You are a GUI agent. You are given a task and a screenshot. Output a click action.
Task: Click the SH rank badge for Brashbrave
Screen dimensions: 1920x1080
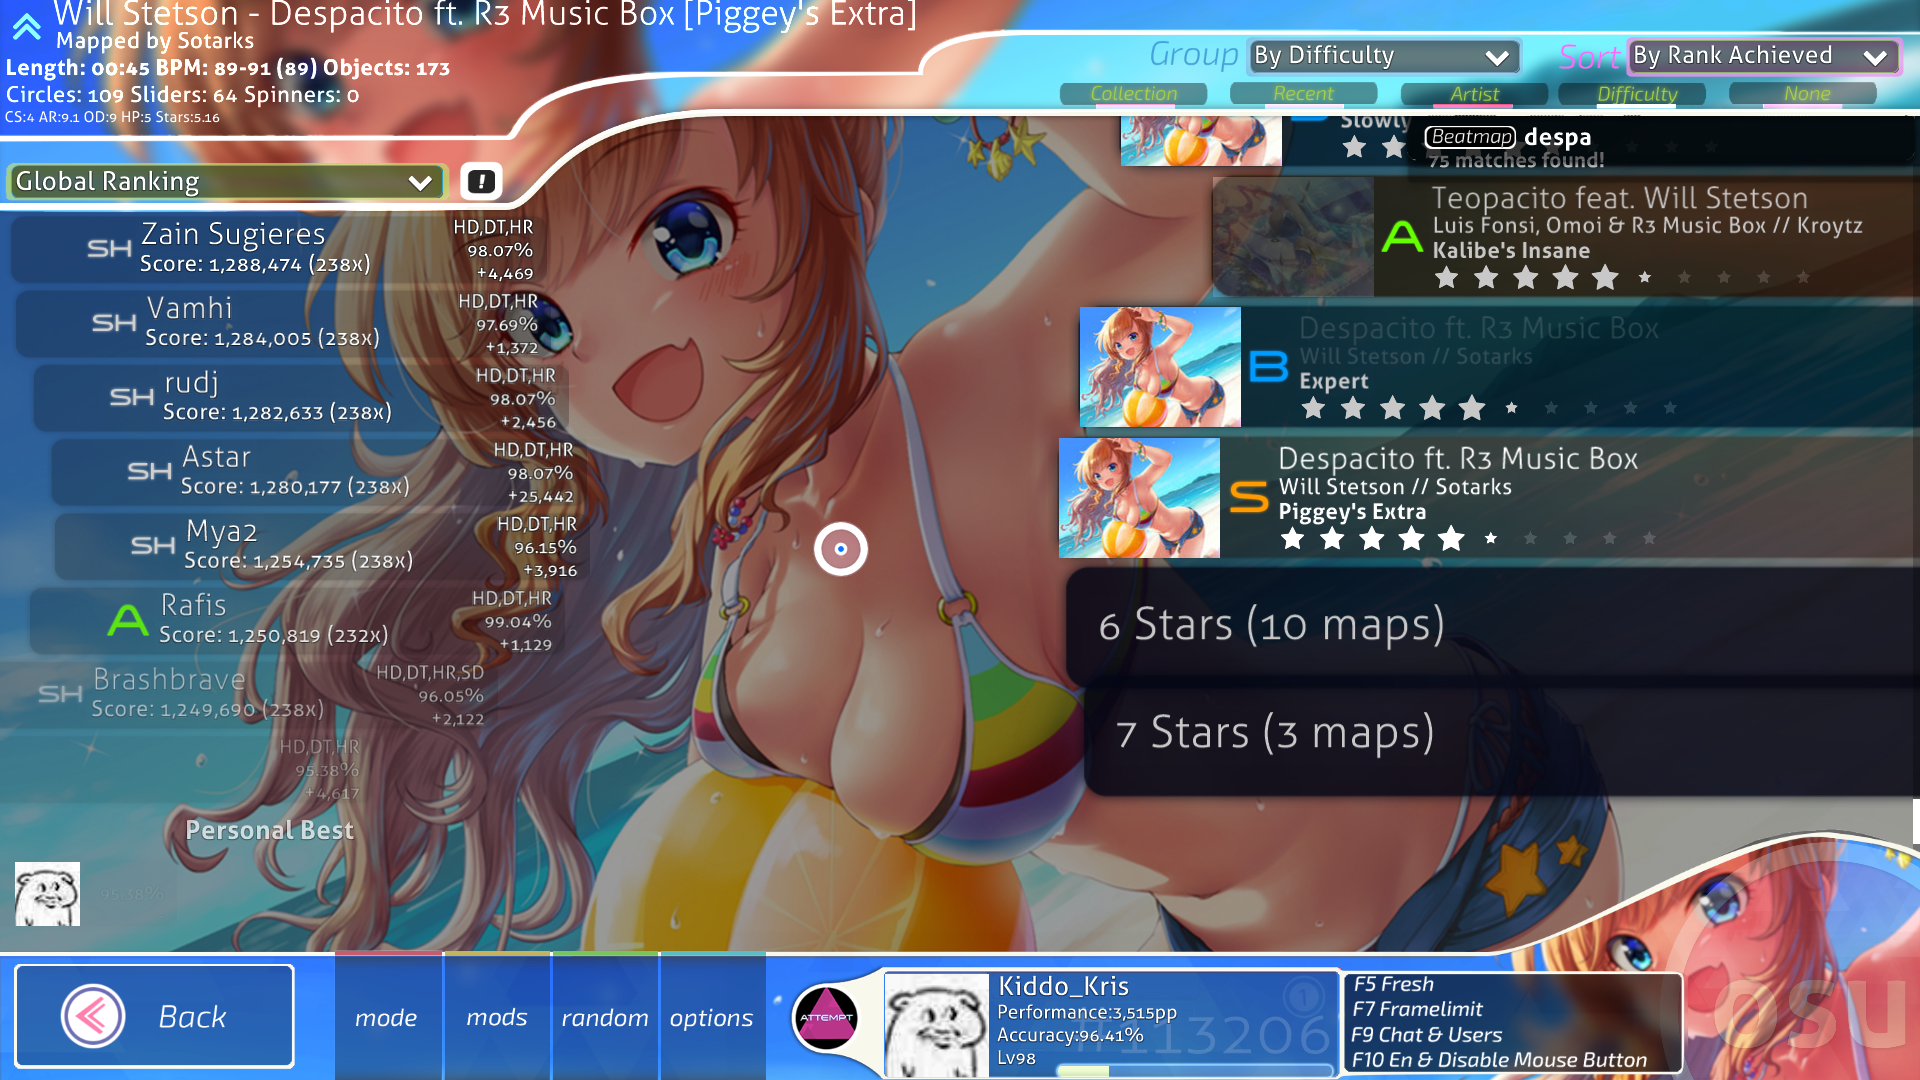point(60,694)
